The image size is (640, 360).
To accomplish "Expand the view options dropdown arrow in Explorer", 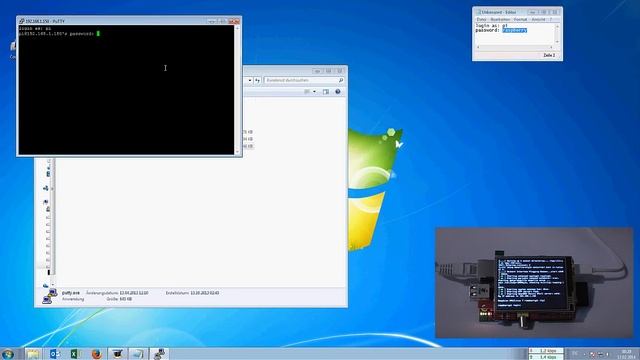I will (314, 92).
